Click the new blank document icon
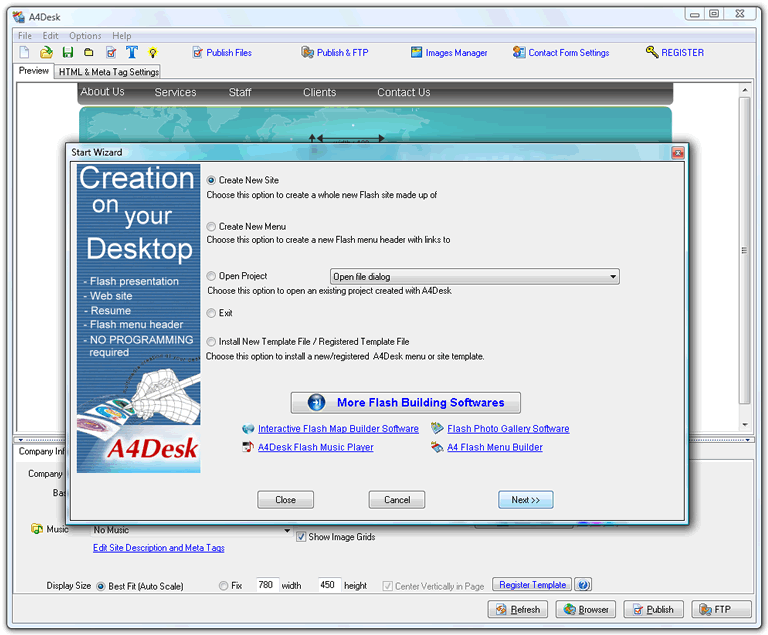 [x=24, y=52]
